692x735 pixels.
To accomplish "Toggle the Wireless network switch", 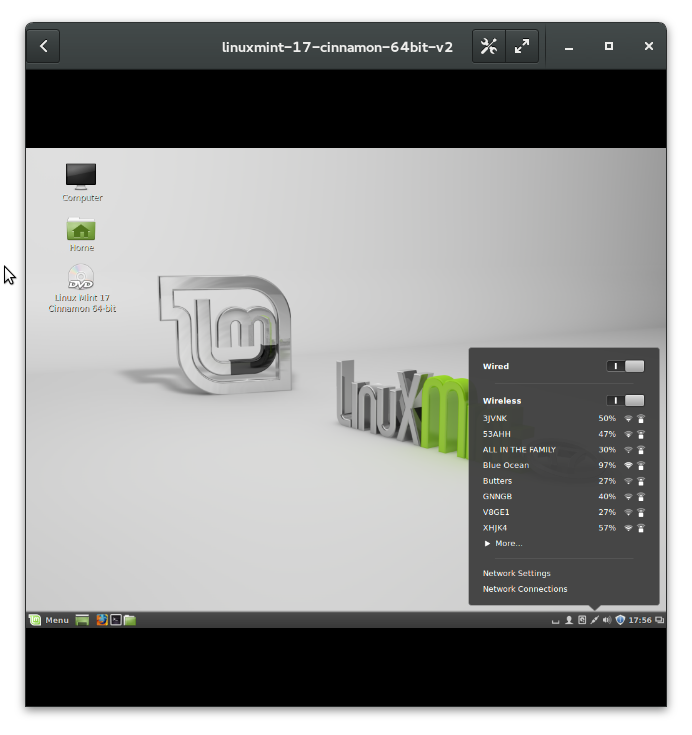I will [625, 400].
